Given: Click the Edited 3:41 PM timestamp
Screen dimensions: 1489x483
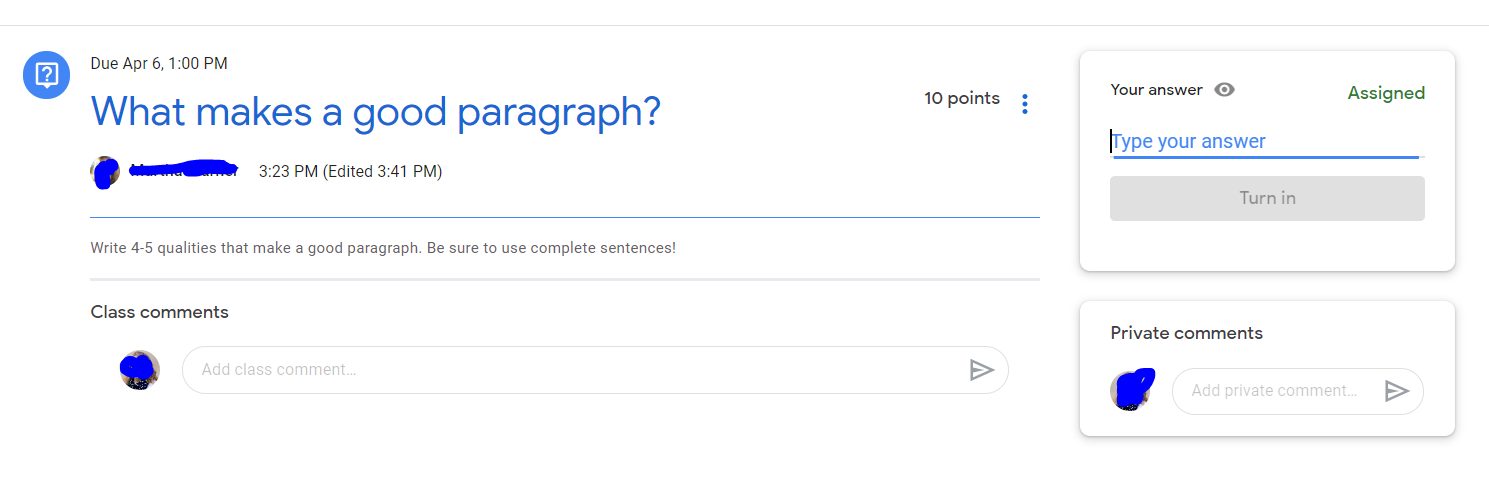Looking at the screenshot, I should tap(382, 172).
